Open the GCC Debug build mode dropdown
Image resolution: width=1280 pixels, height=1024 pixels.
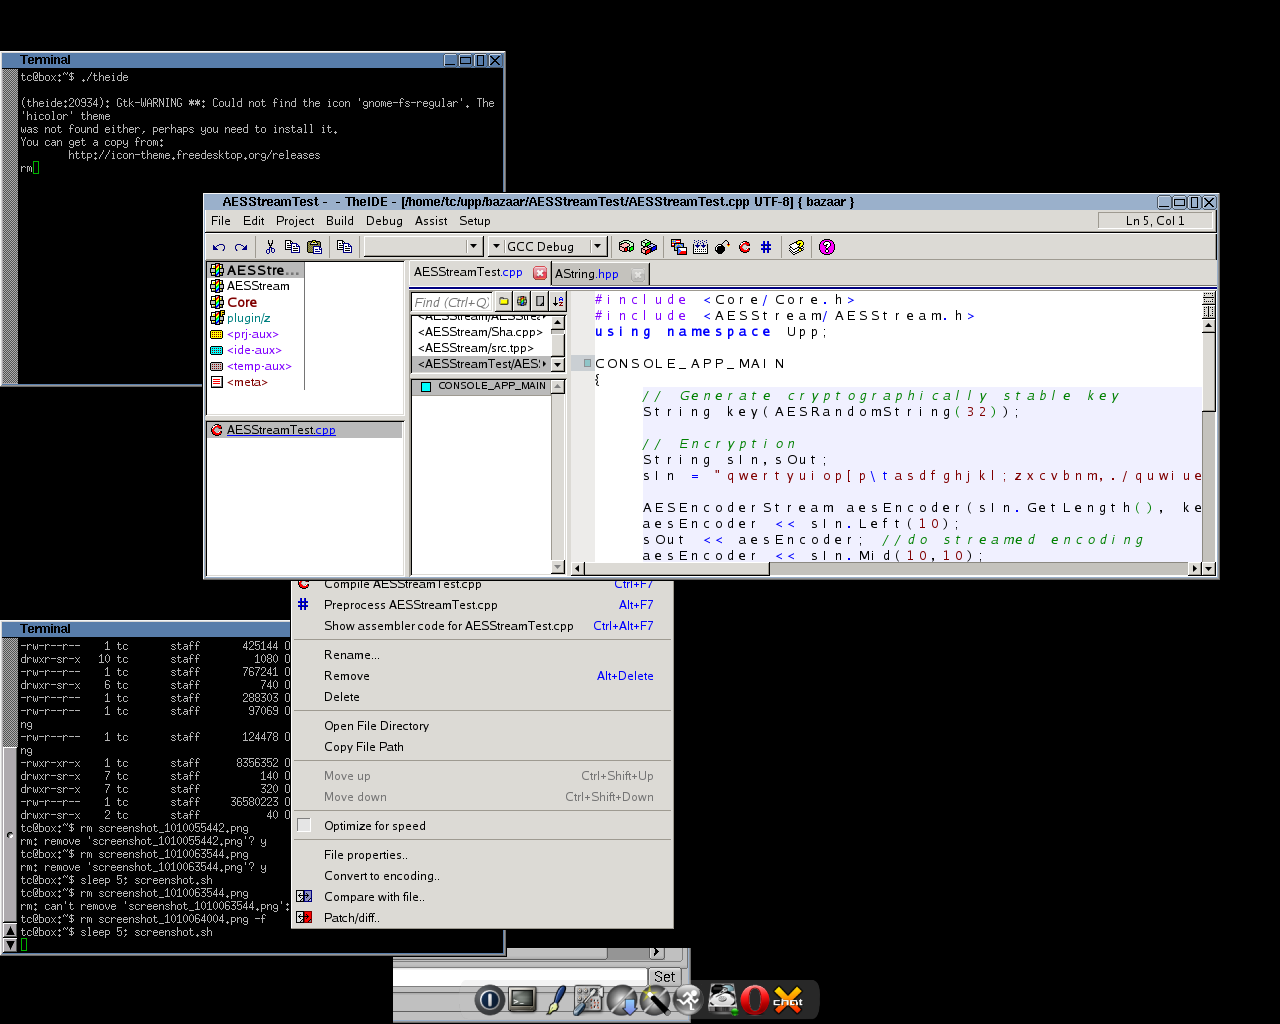click(598, 246)
